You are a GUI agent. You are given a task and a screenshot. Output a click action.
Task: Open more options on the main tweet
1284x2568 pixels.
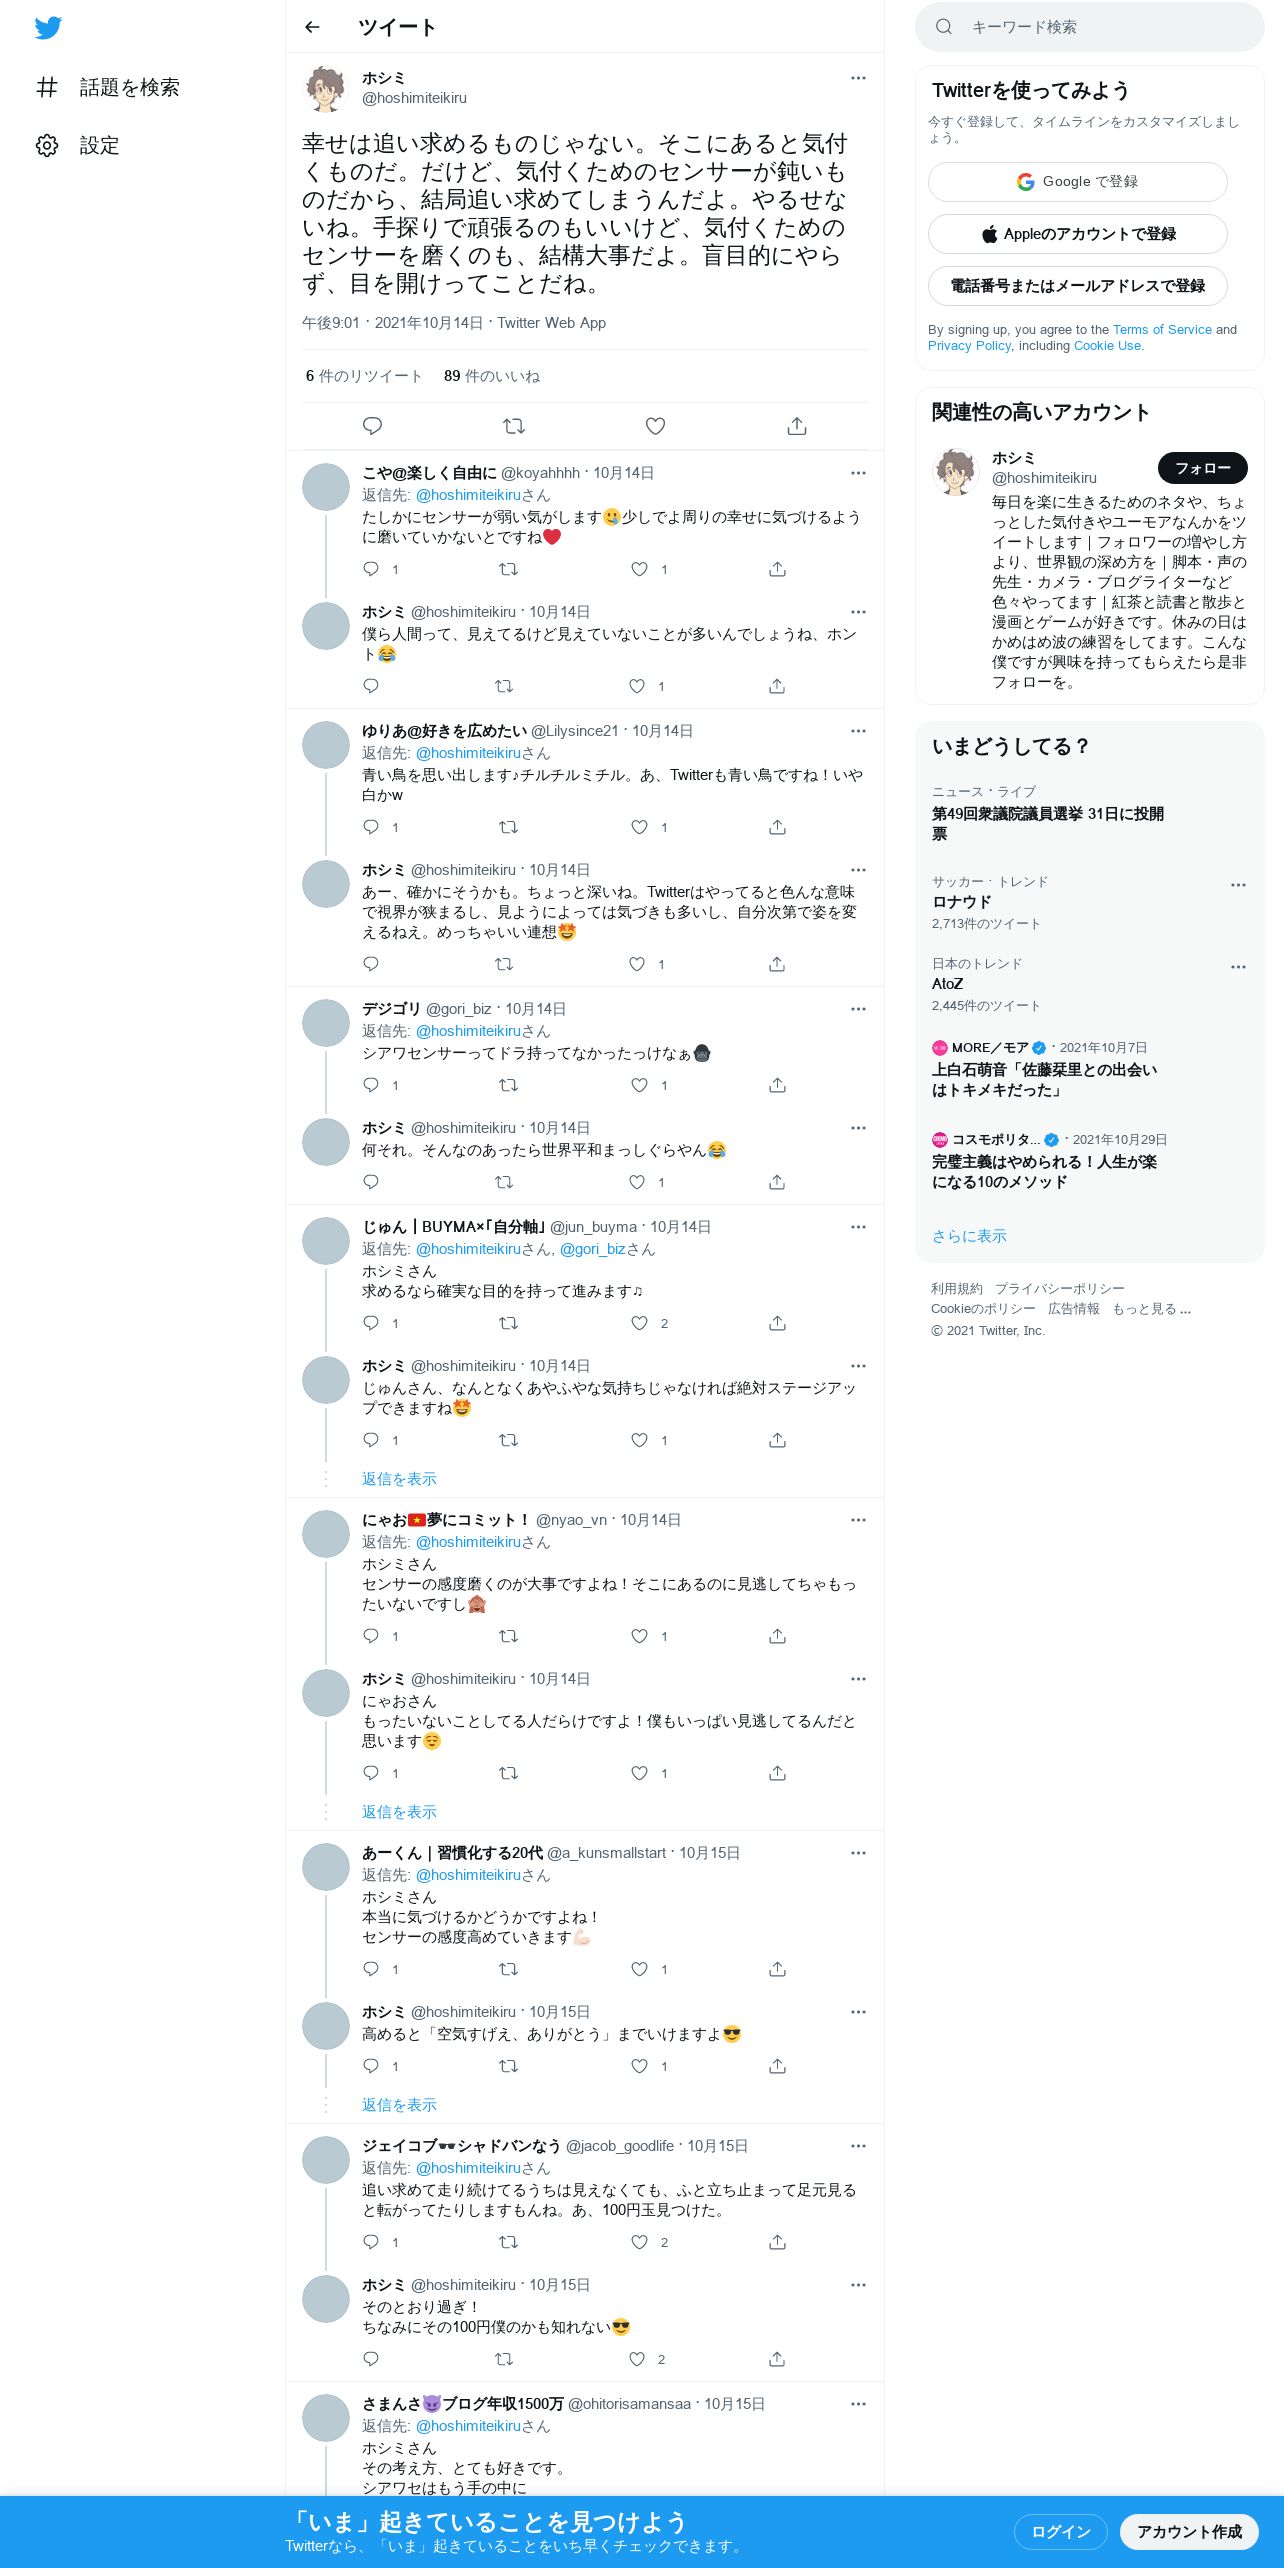(x=858, y=78)
